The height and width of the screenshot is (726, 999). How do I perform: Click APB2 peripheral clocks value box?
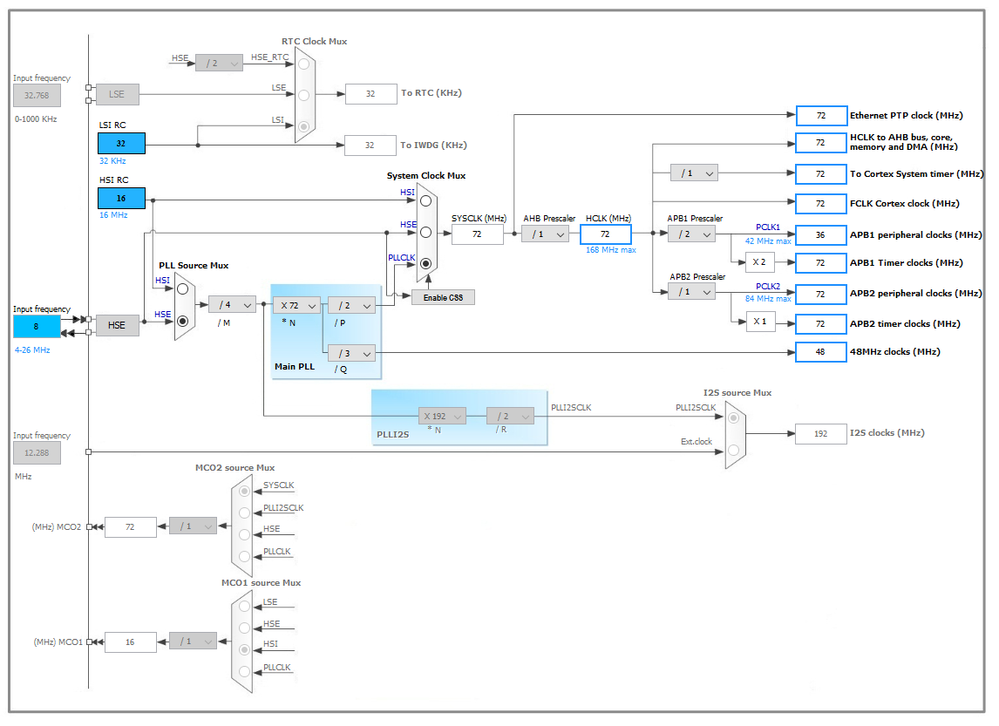[821, 294]
